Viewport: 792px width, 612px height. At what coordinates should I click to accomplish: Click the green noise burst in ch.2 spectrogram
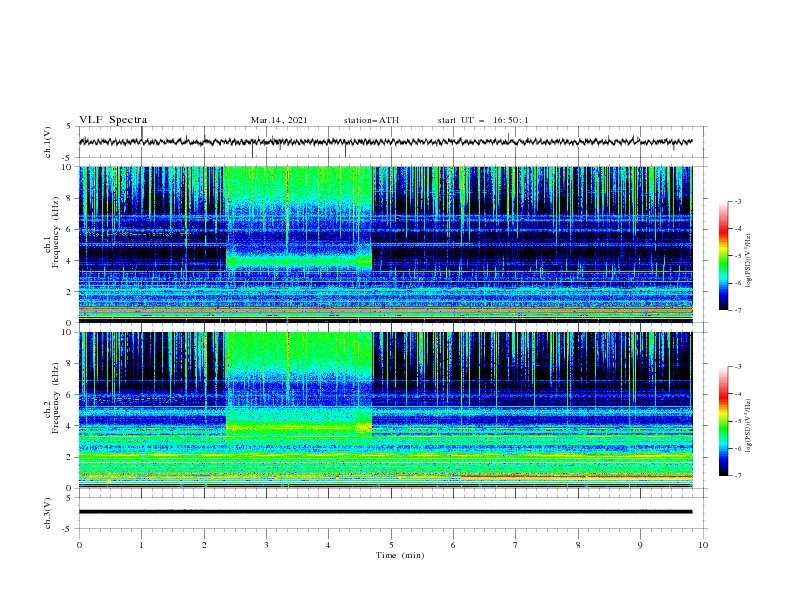coord(299,383)
